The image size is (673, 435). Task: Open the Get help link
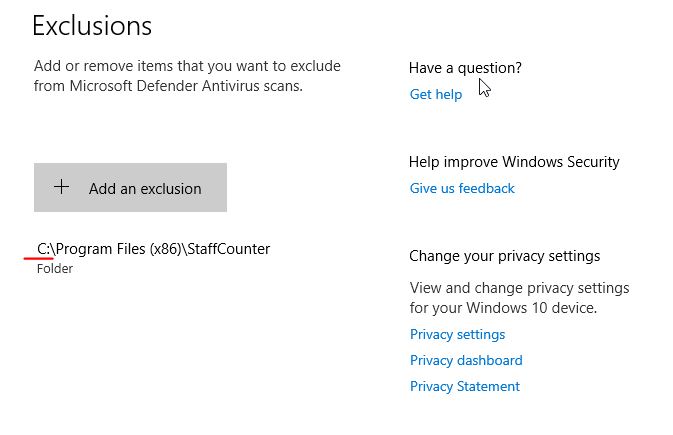(436, 94)
